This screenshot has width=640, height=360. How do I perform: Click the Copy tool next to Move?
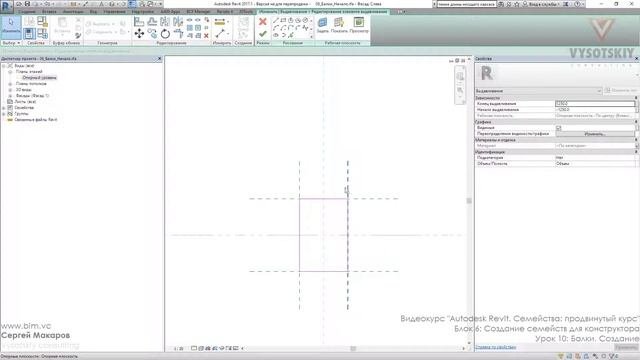coord(152,33)
